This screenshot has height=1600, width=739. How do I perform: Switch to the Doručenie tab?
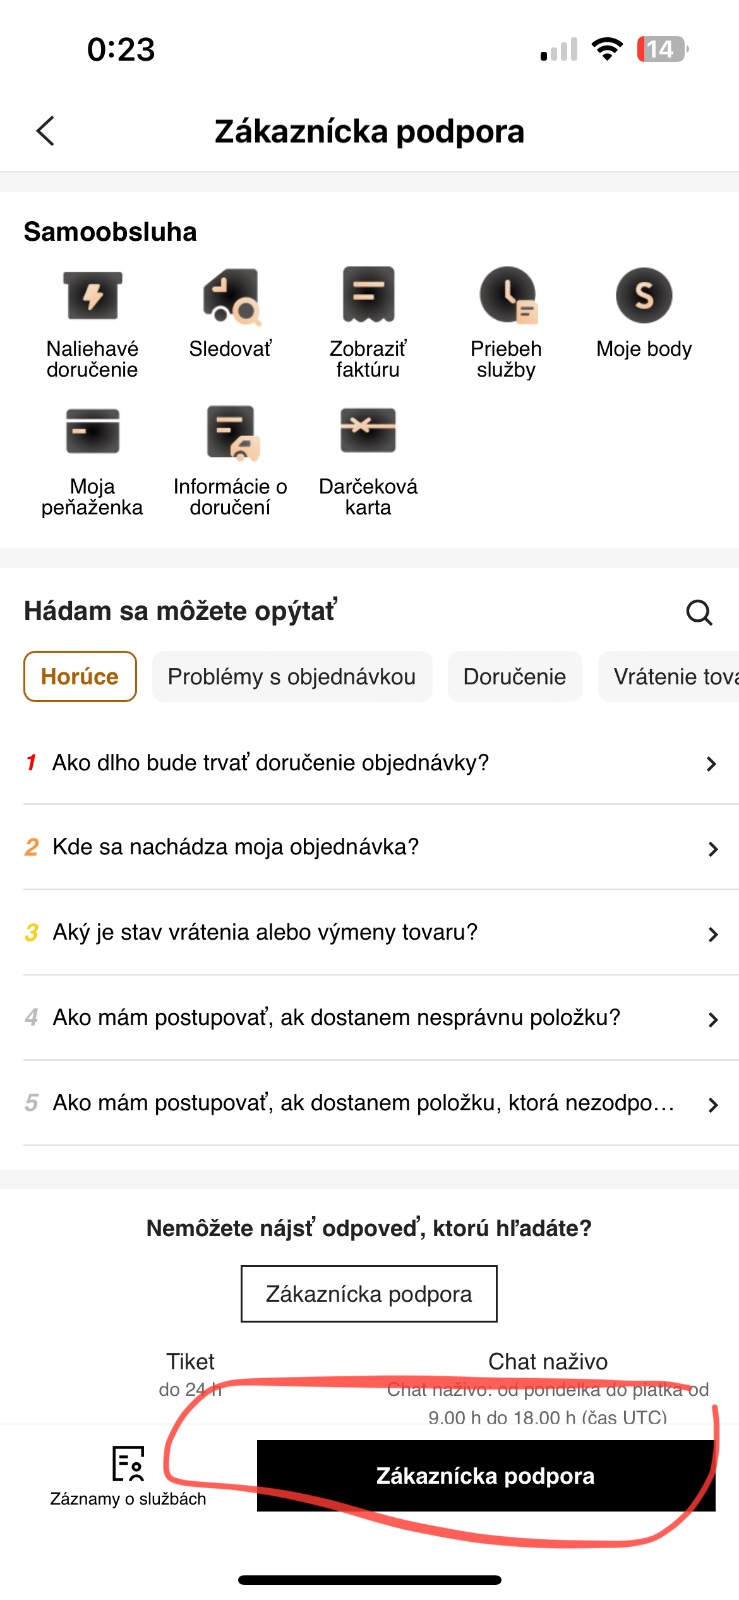tap(514, 677)
